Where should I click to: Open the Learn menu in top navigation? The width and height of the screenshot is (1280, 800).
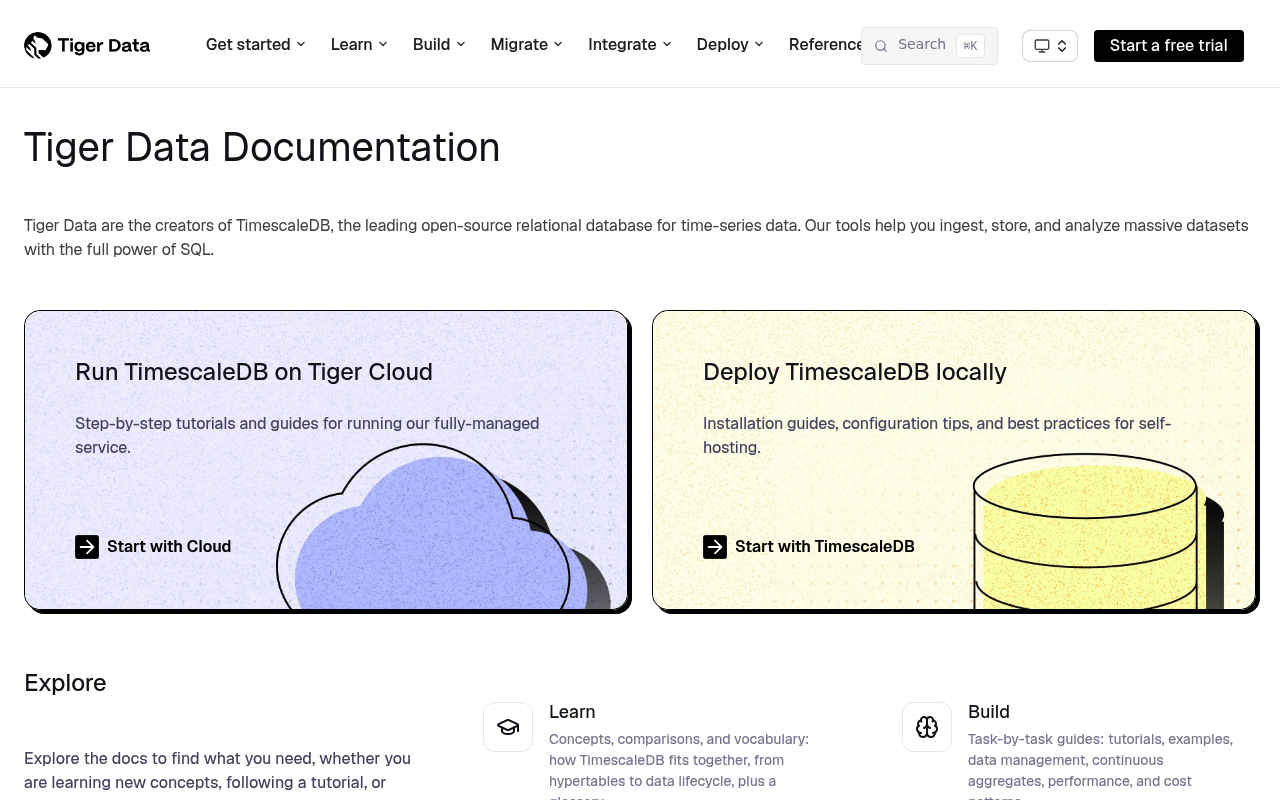pyautogui.click(x=359, y=45)
